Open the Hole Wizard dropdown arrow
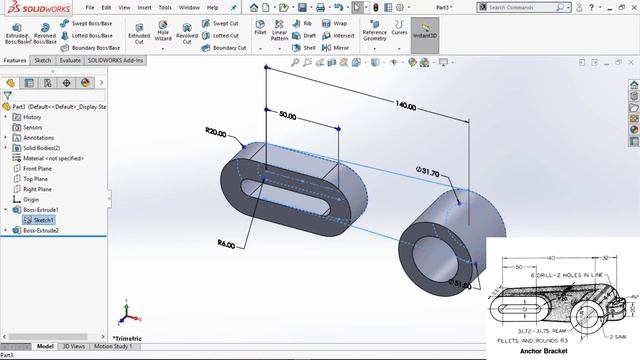This screenshot has height=360, width=640. [x=163, y=49]
